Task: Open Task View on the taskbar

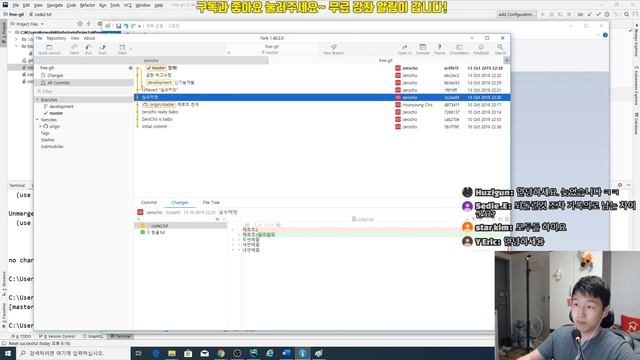Action: 138,353
